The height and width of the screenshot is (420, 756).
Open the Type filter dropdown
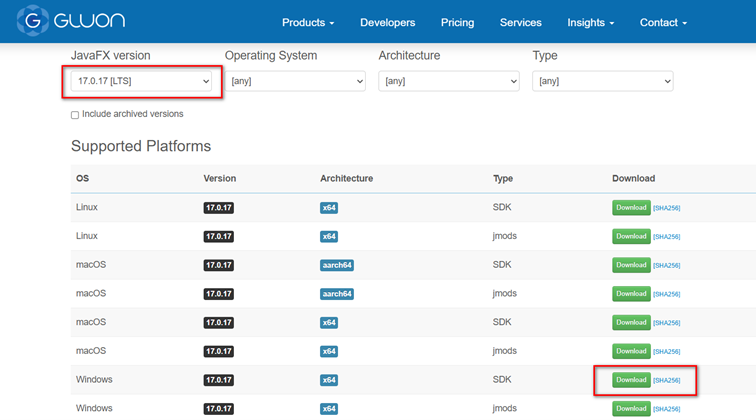tap(603, 81)
